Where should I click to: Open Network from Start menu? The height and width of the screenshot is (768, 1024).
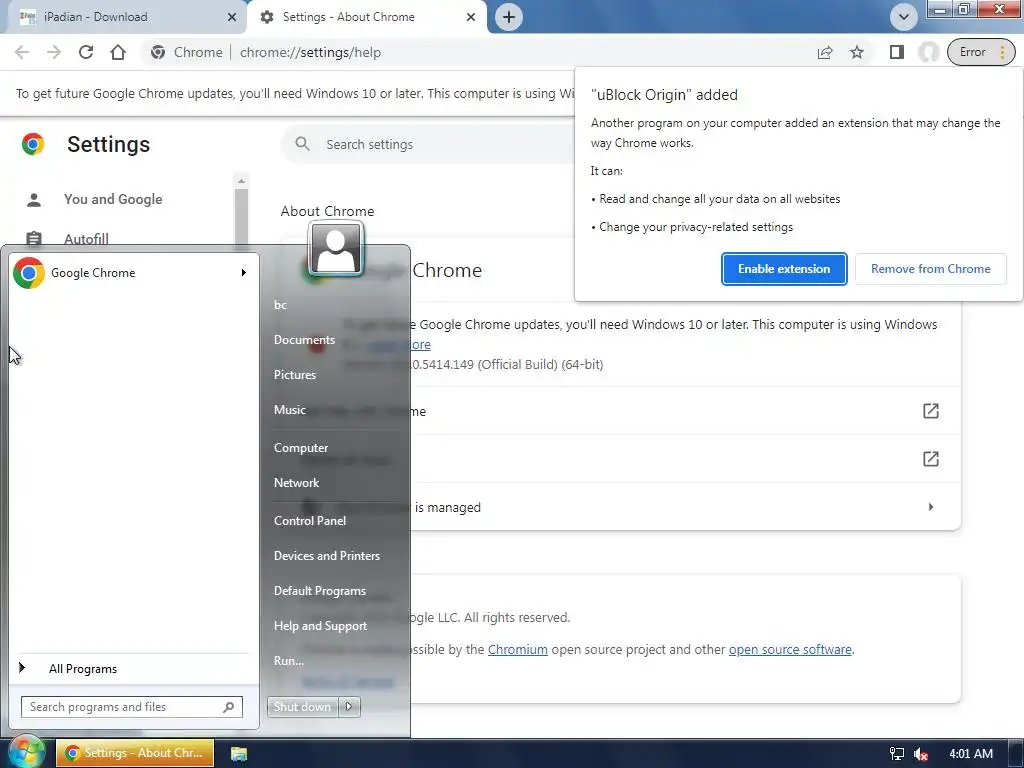pos(296,483)
